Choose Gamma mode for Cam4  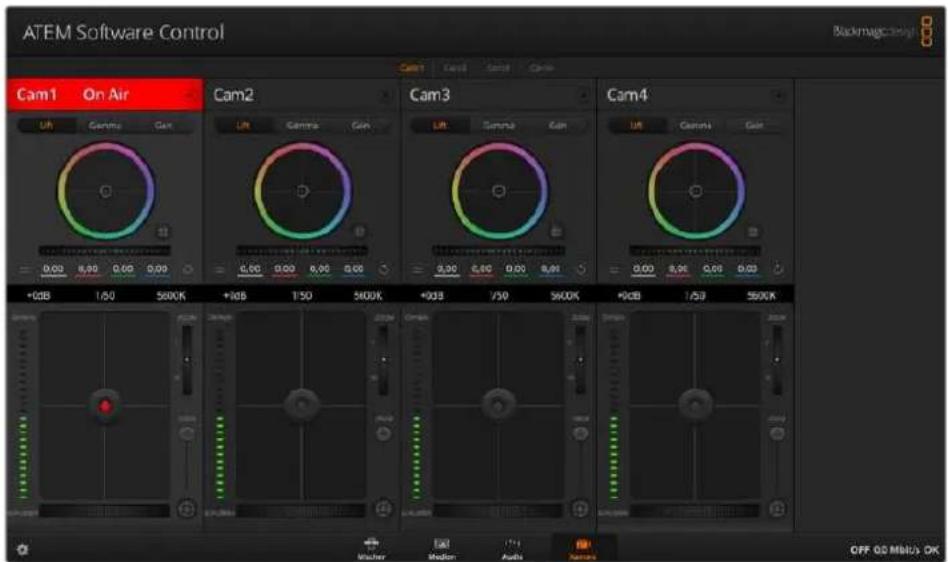695,125
